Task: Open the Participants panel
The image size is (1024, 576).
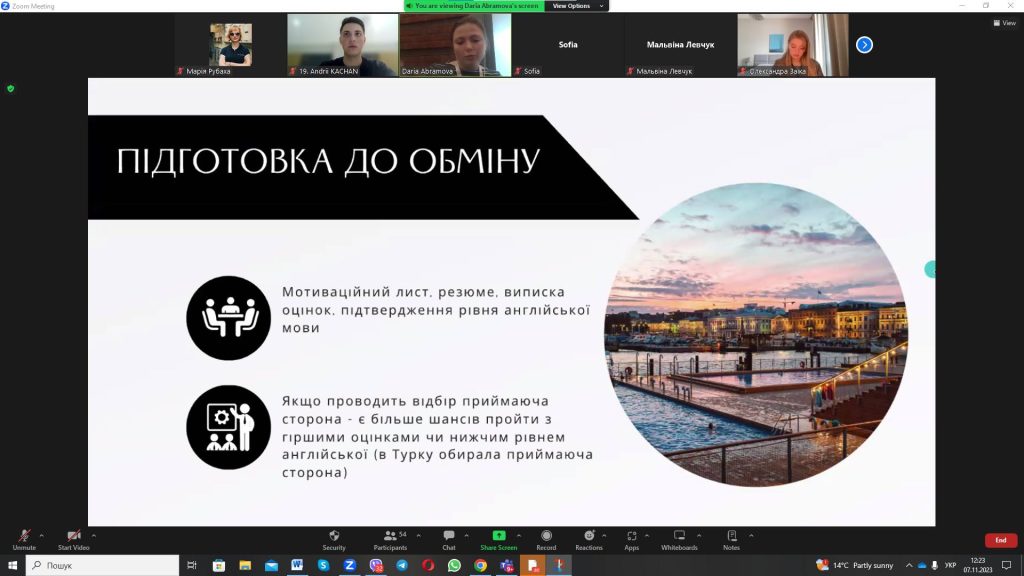Action: pyautogui.click(x=390, y=536)
